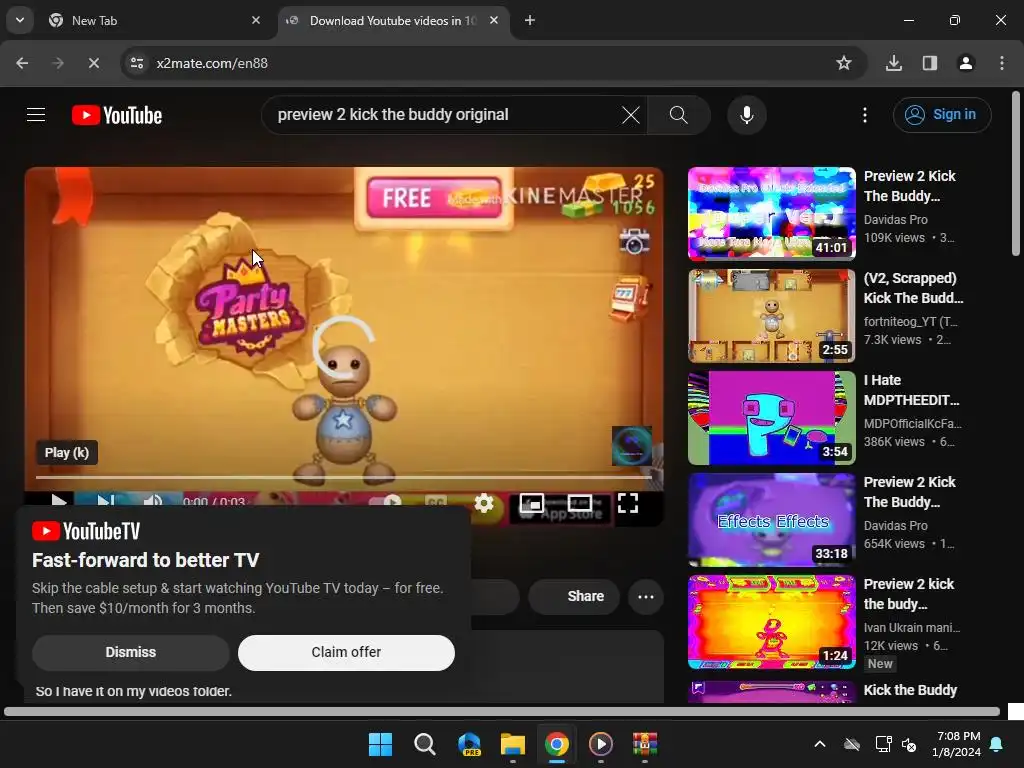1024x768 pixels.
Task: Close the Download Youtube videos tab
Action: 494,20
